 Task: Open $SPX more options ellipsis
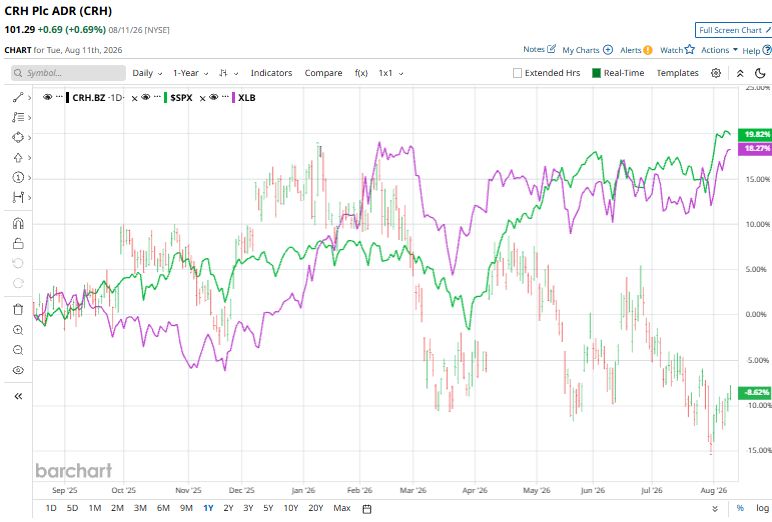[x=157, y=97]
